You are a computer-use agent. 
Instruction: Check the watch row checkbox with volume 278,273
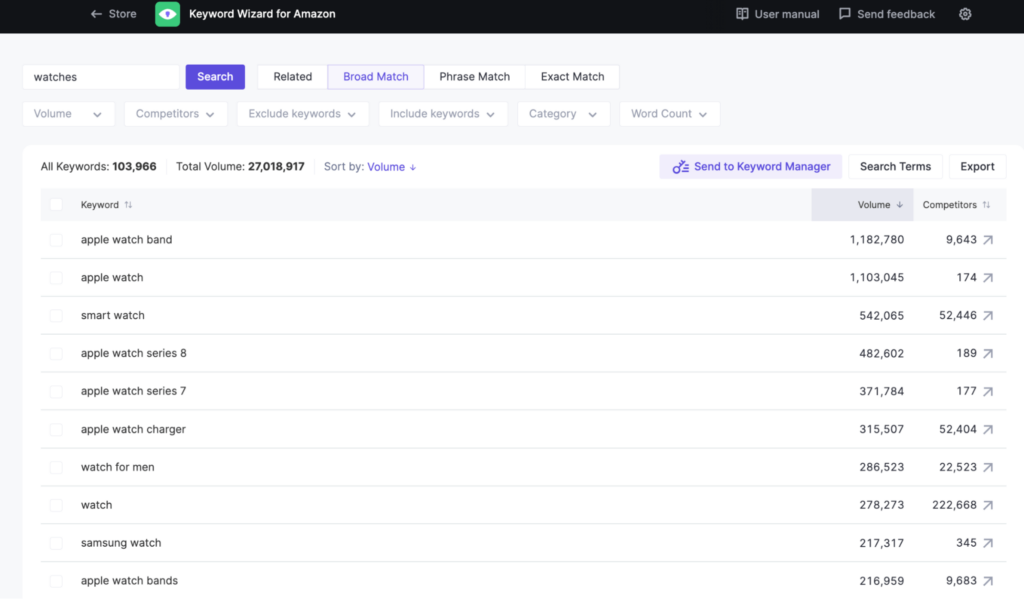coord(56,505)
